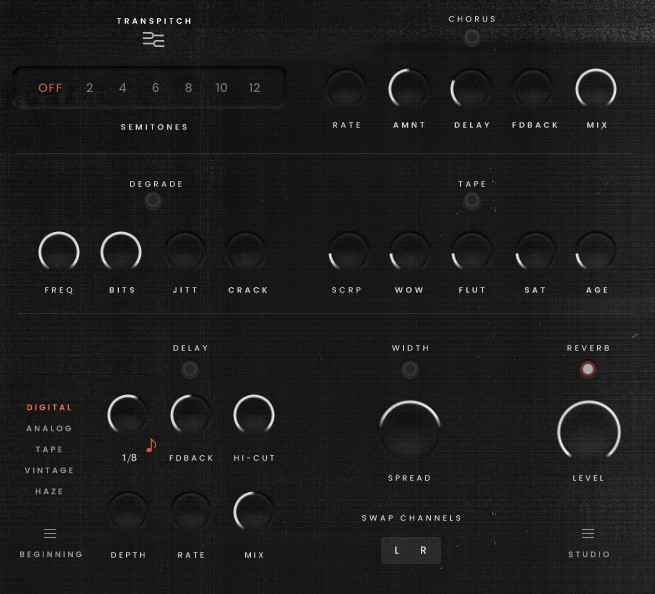Click the Delay Mix knob
Image resolution: width=655 pixels, height=594 pixels.
(x=254, y=512)
